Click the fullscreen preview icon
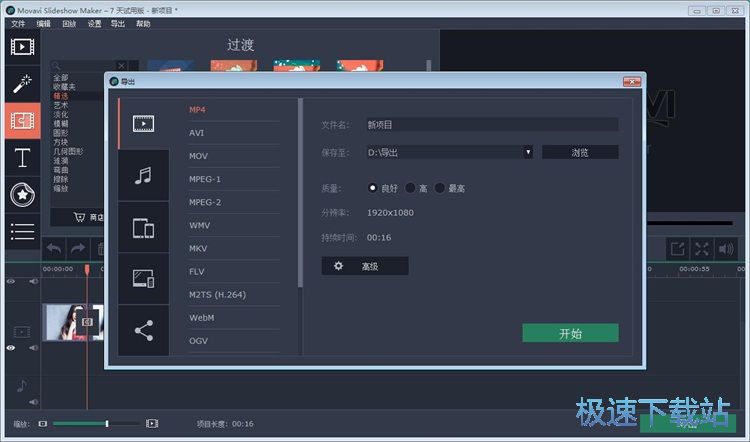Screen dimensions: 750x442 click(x=702, y=249)
